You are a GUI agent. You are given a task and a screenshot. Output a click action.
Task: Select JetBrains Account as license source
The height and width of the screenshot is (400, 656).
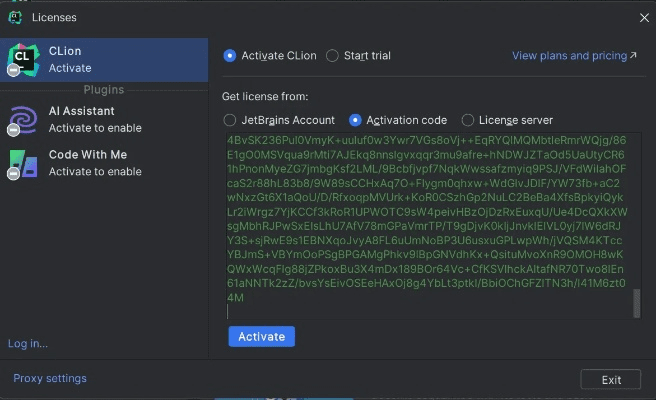tap(231, 120)
